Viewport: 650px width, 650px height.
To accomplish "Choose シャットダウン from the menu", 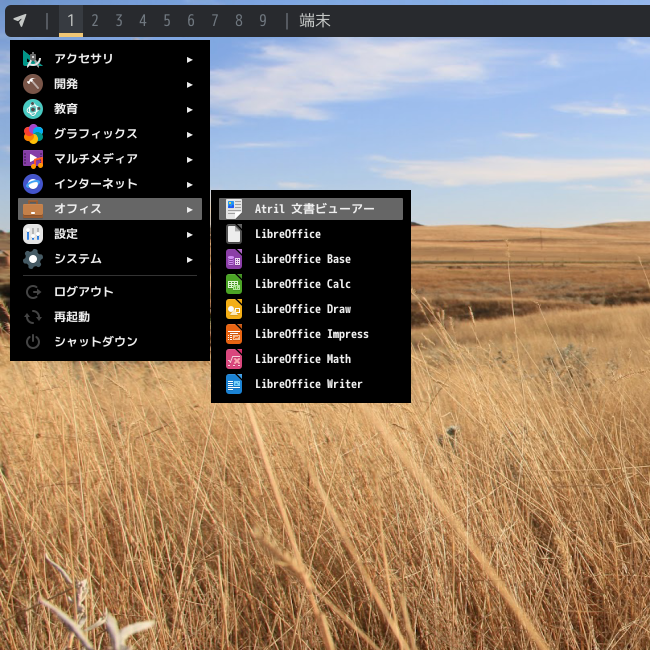I will tap(110, 342).
